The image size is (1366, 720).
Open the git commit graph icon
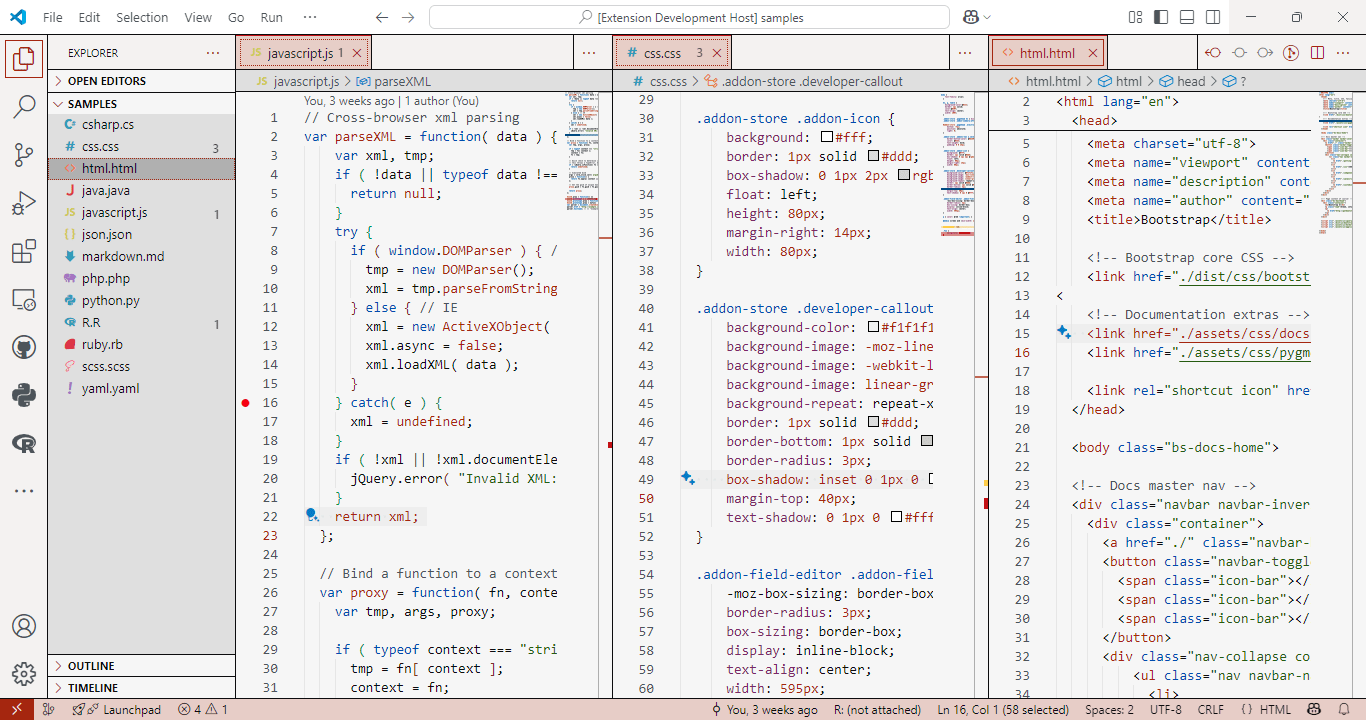[x=1291, y=53]
